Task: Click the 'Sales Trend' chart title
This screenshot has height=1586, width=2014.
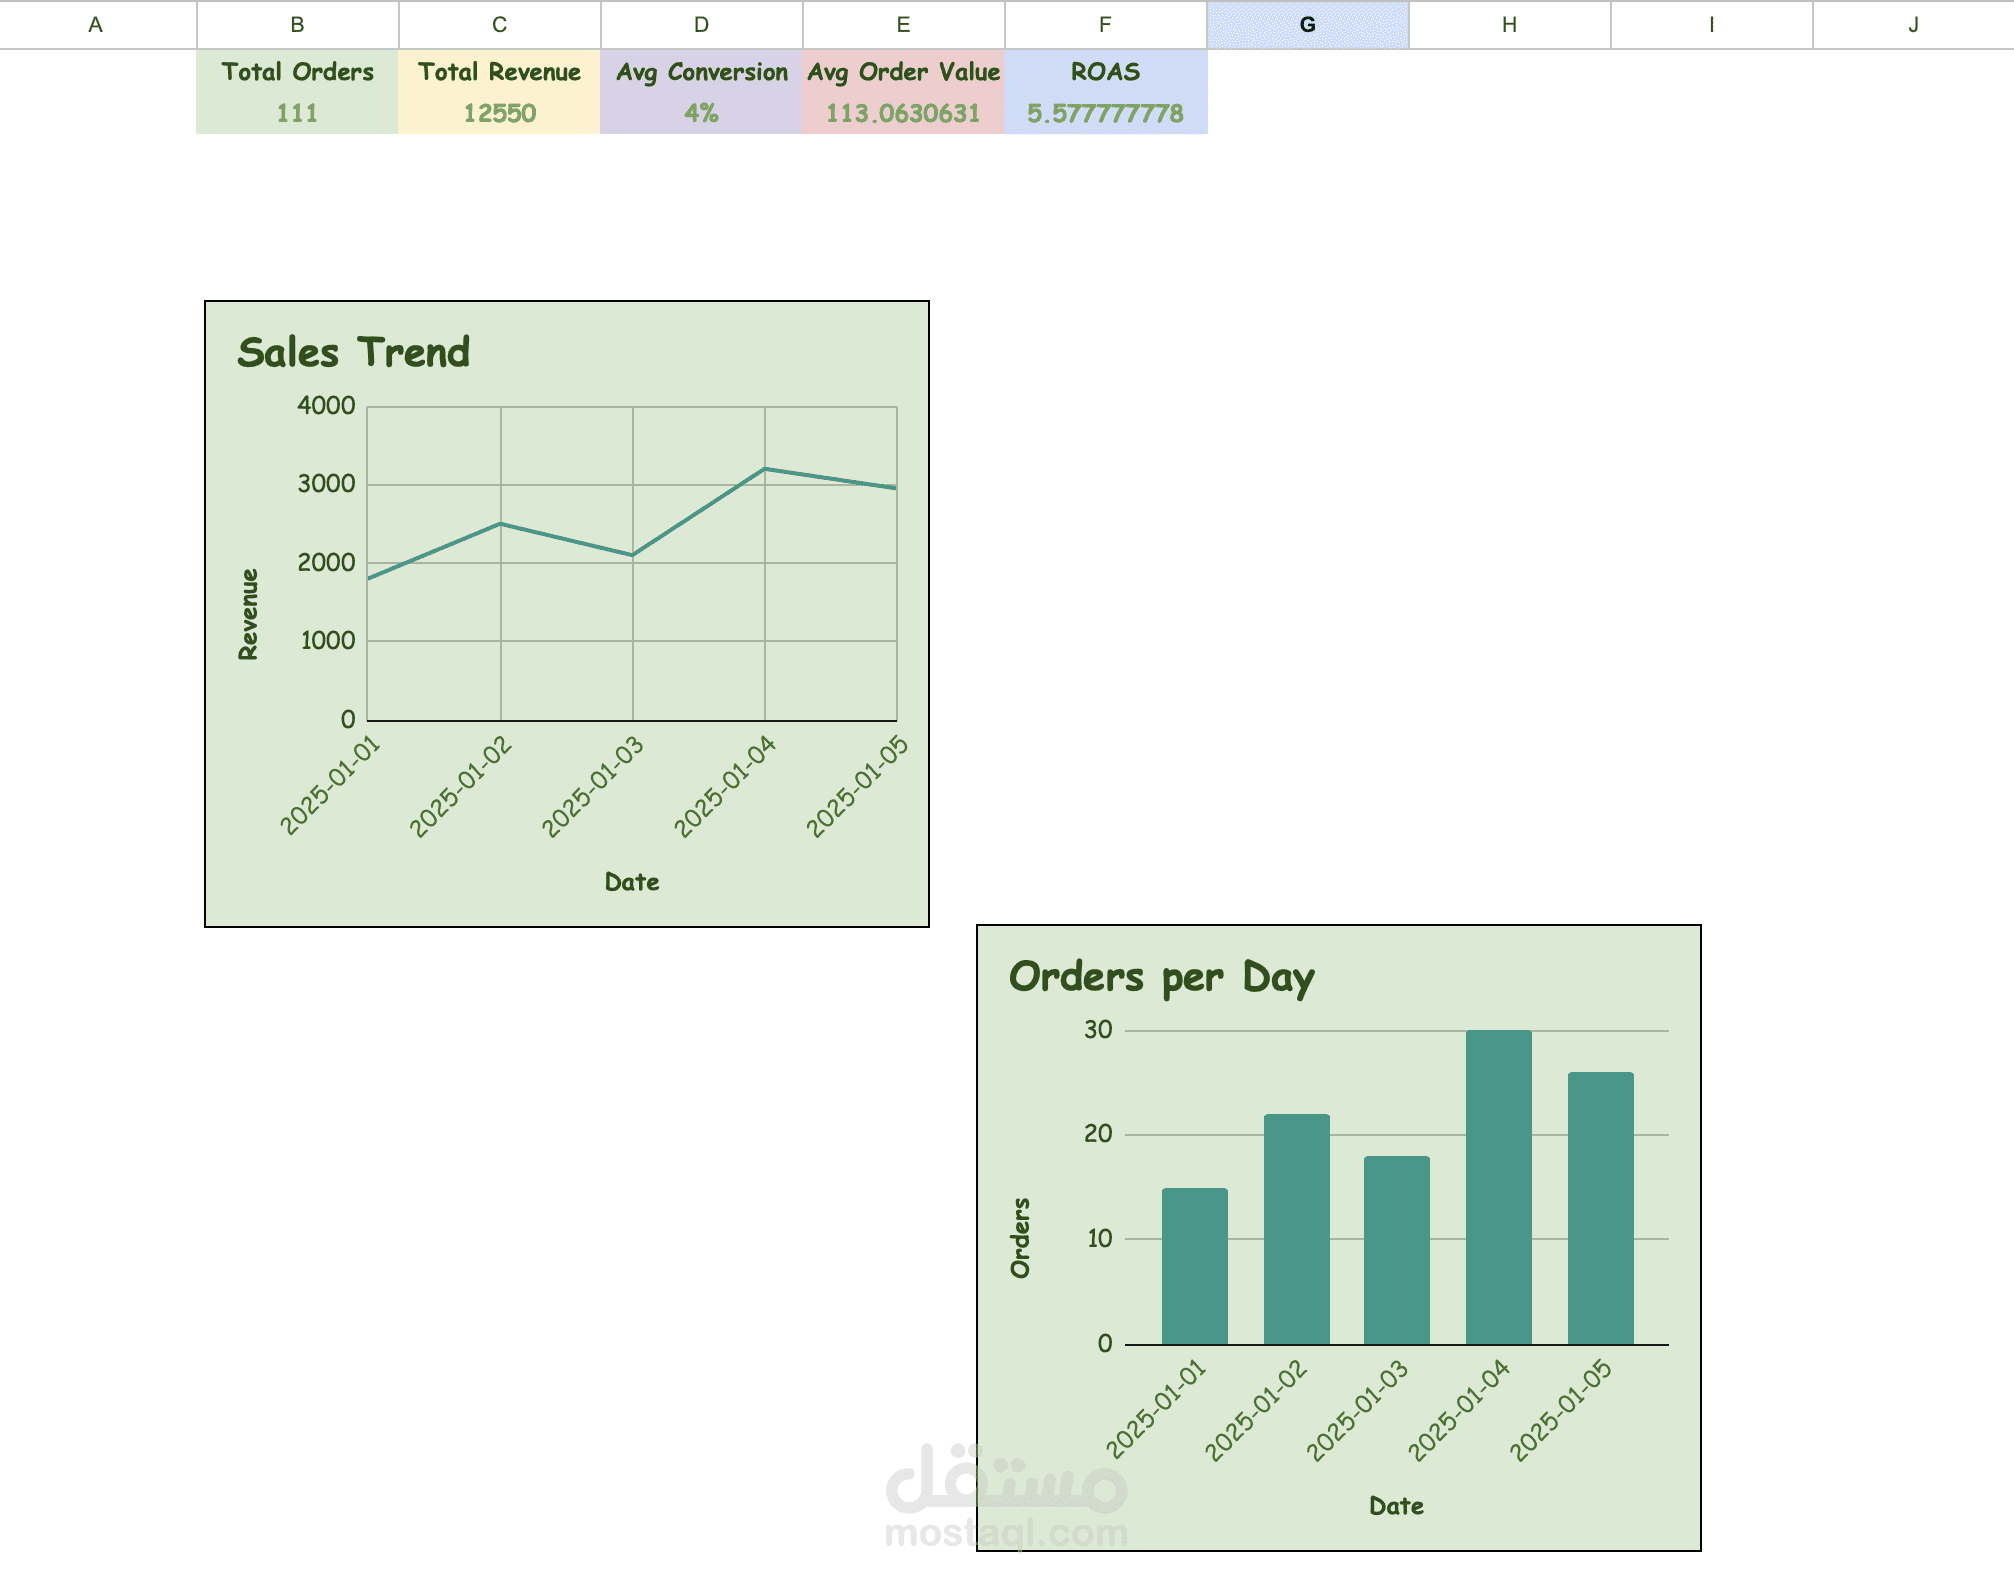Action: [354, 353]
